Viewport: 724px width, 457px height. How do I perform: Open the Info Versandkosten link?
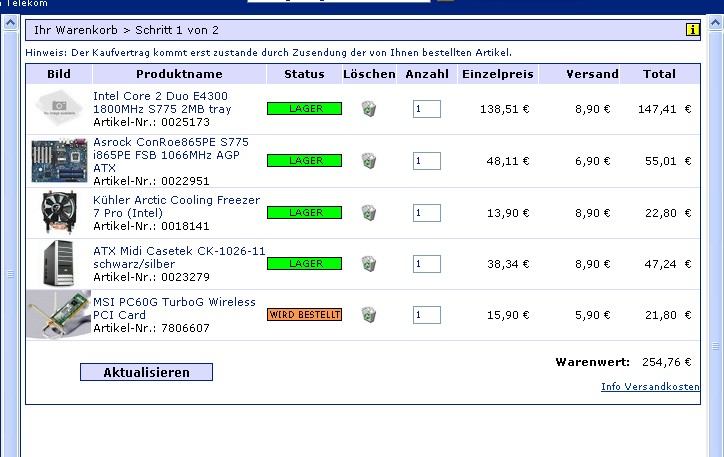pos(650,386)
